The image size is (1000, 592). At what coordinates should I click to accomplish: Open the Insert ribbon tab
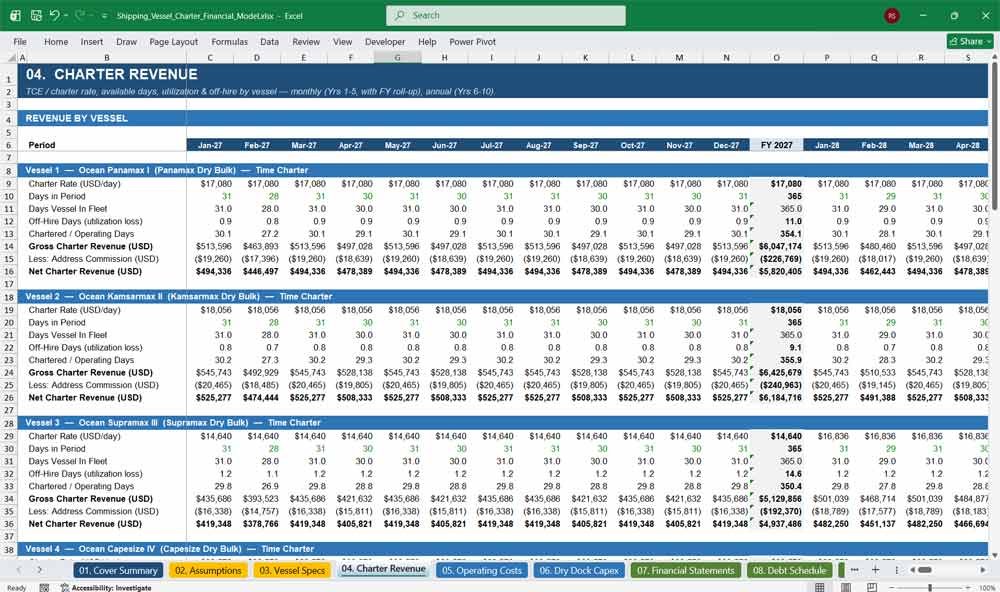(x=92, y=41)
